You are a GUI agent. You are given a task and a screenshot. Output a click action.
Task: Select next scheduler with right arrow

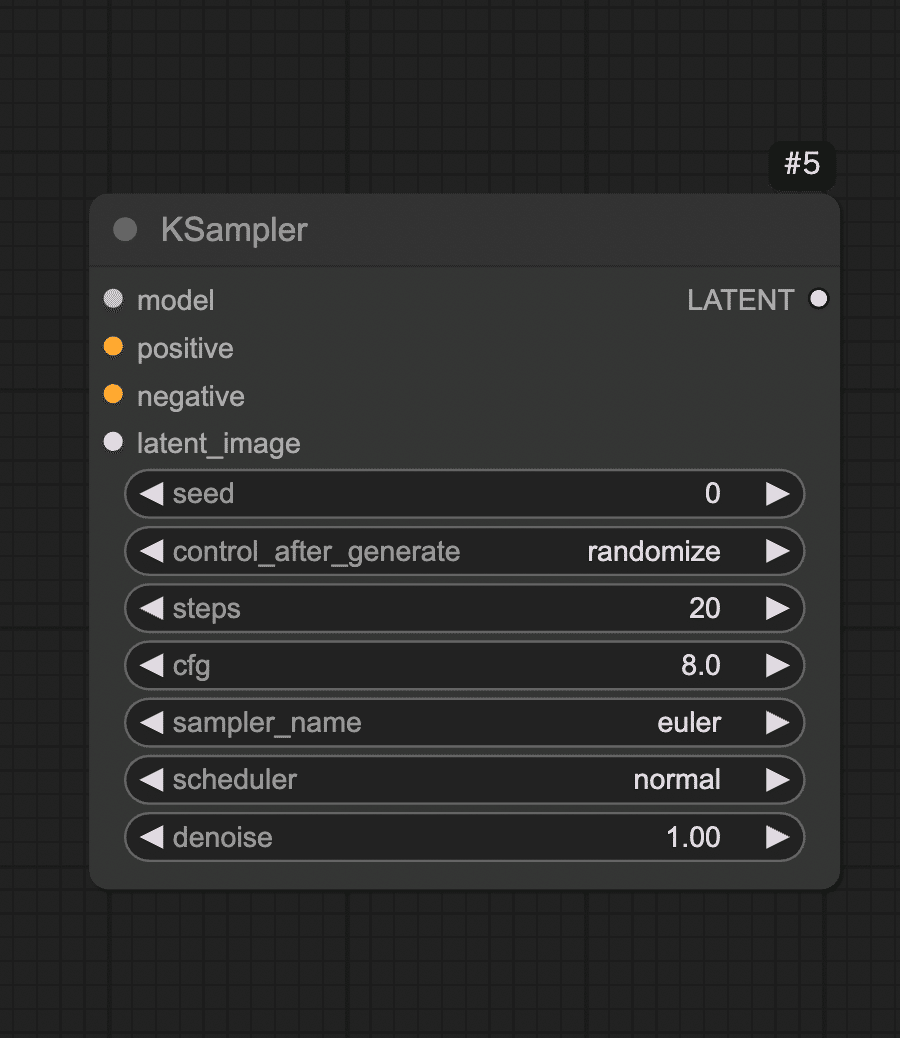click(x=778, y=780)
